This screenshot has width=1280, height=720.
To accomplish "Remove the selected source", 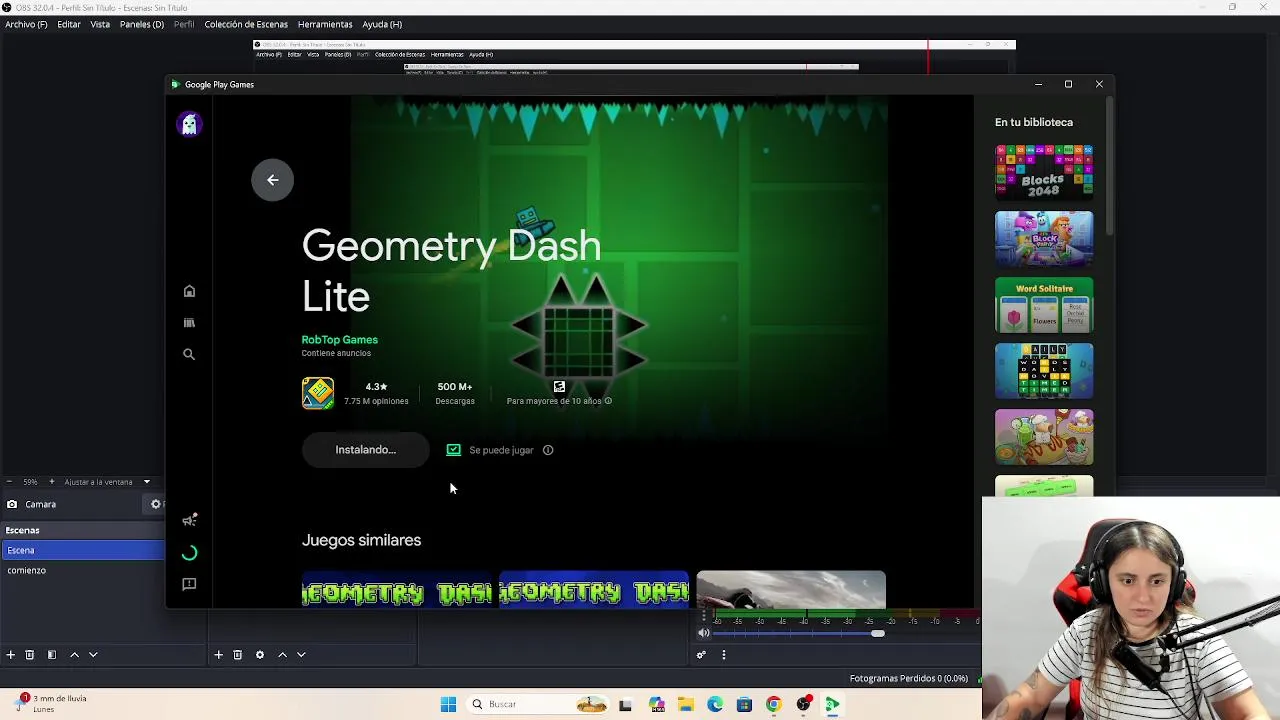I will click(238, 655).
